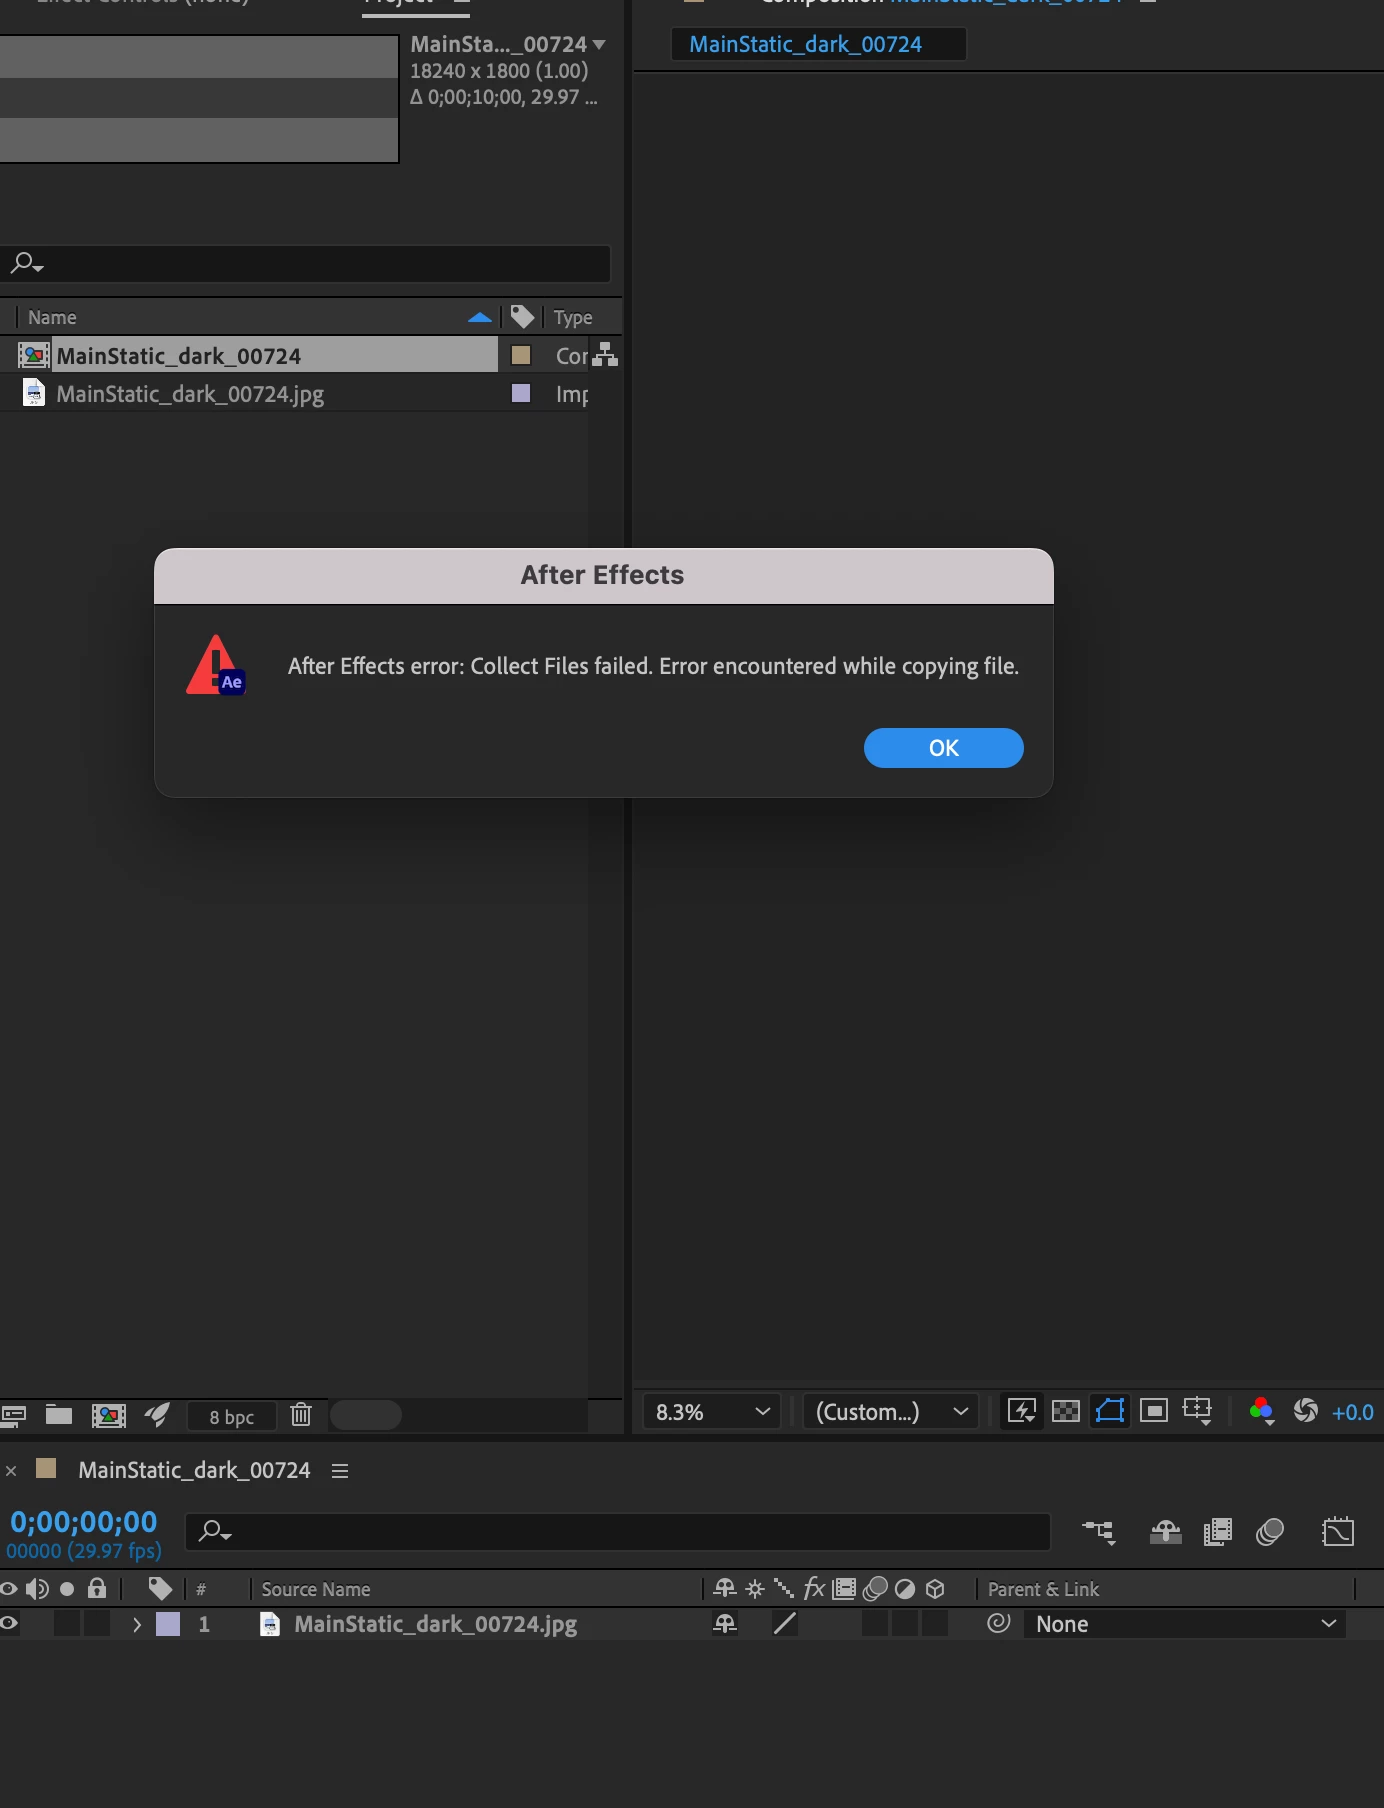Open layer 1 Parent None dropdown
The image size is (1384, 1808).
coord(1185,1624)
